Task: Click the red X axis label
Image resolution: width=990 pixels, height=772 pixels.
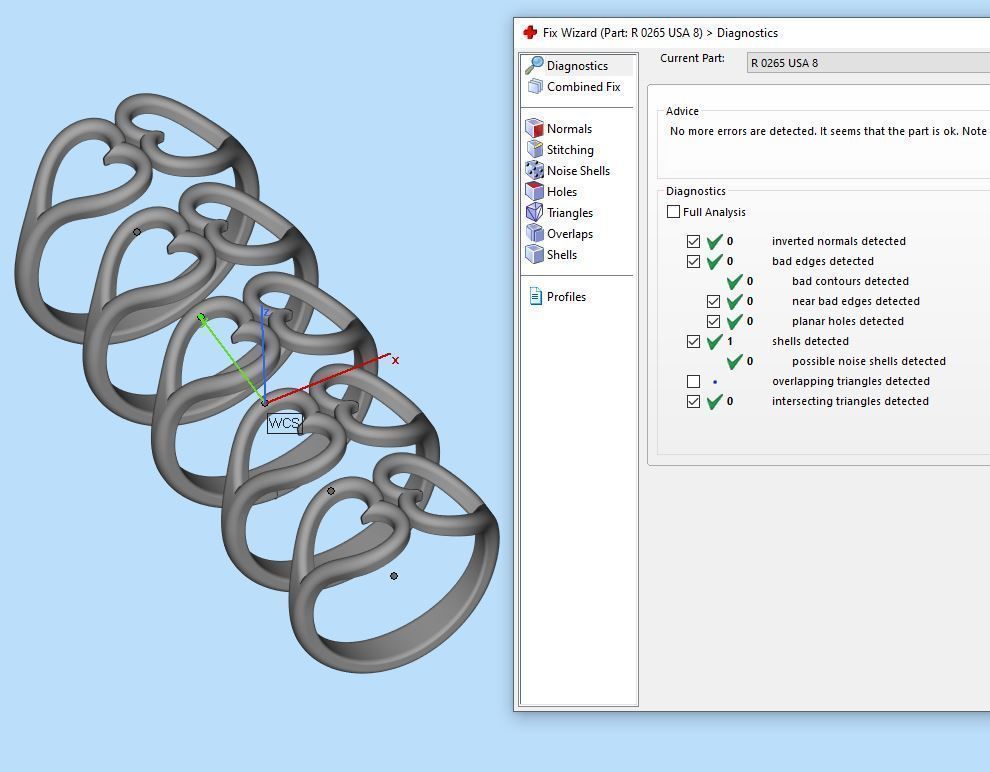Action: click(395, 360)
